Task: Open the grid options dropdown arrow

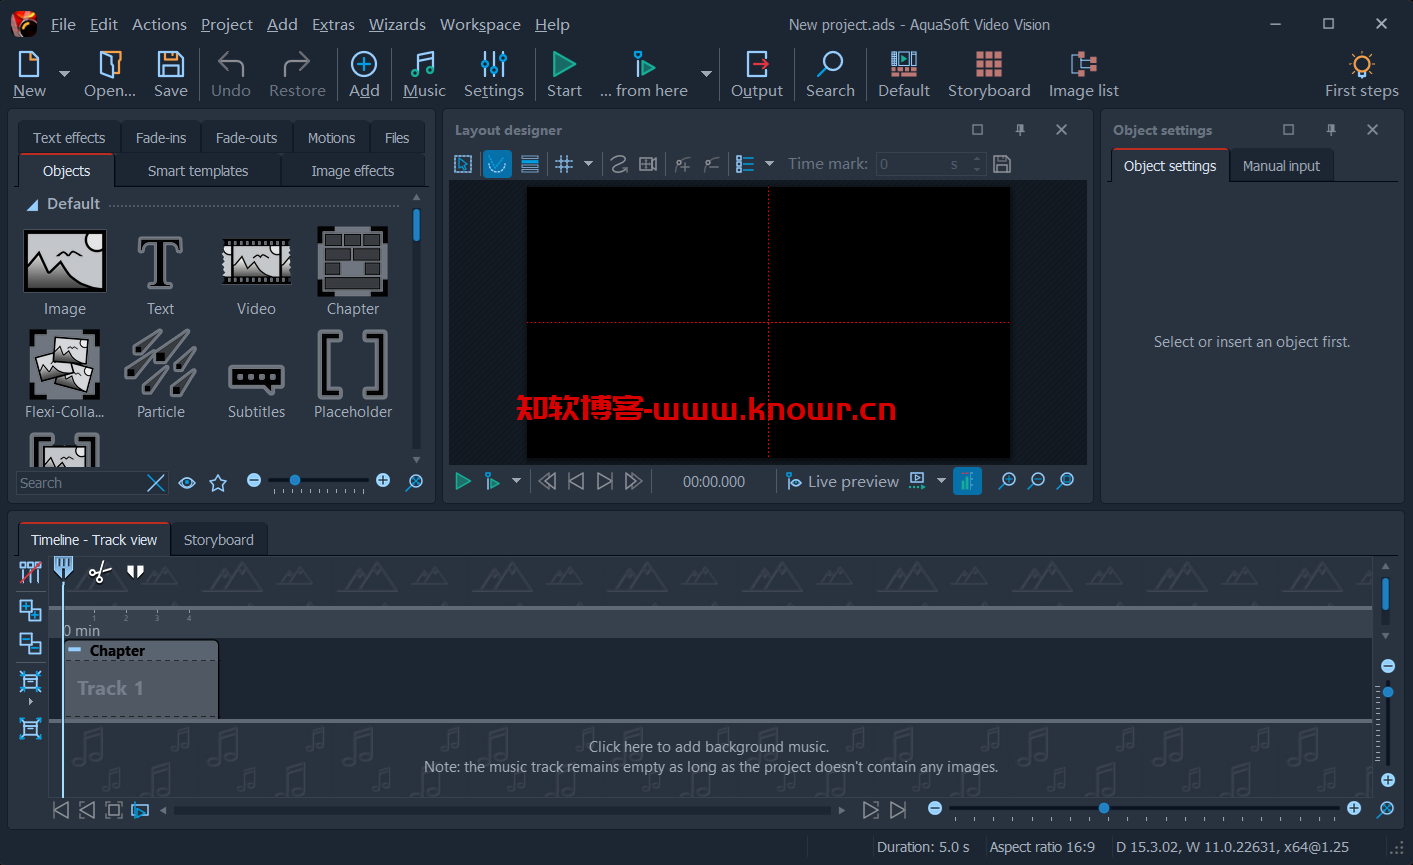Action: point(588,164)
